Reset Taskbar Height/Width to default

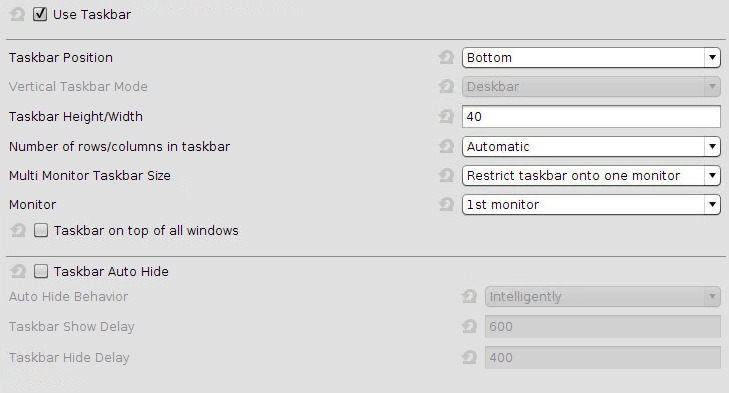(446, 116)
